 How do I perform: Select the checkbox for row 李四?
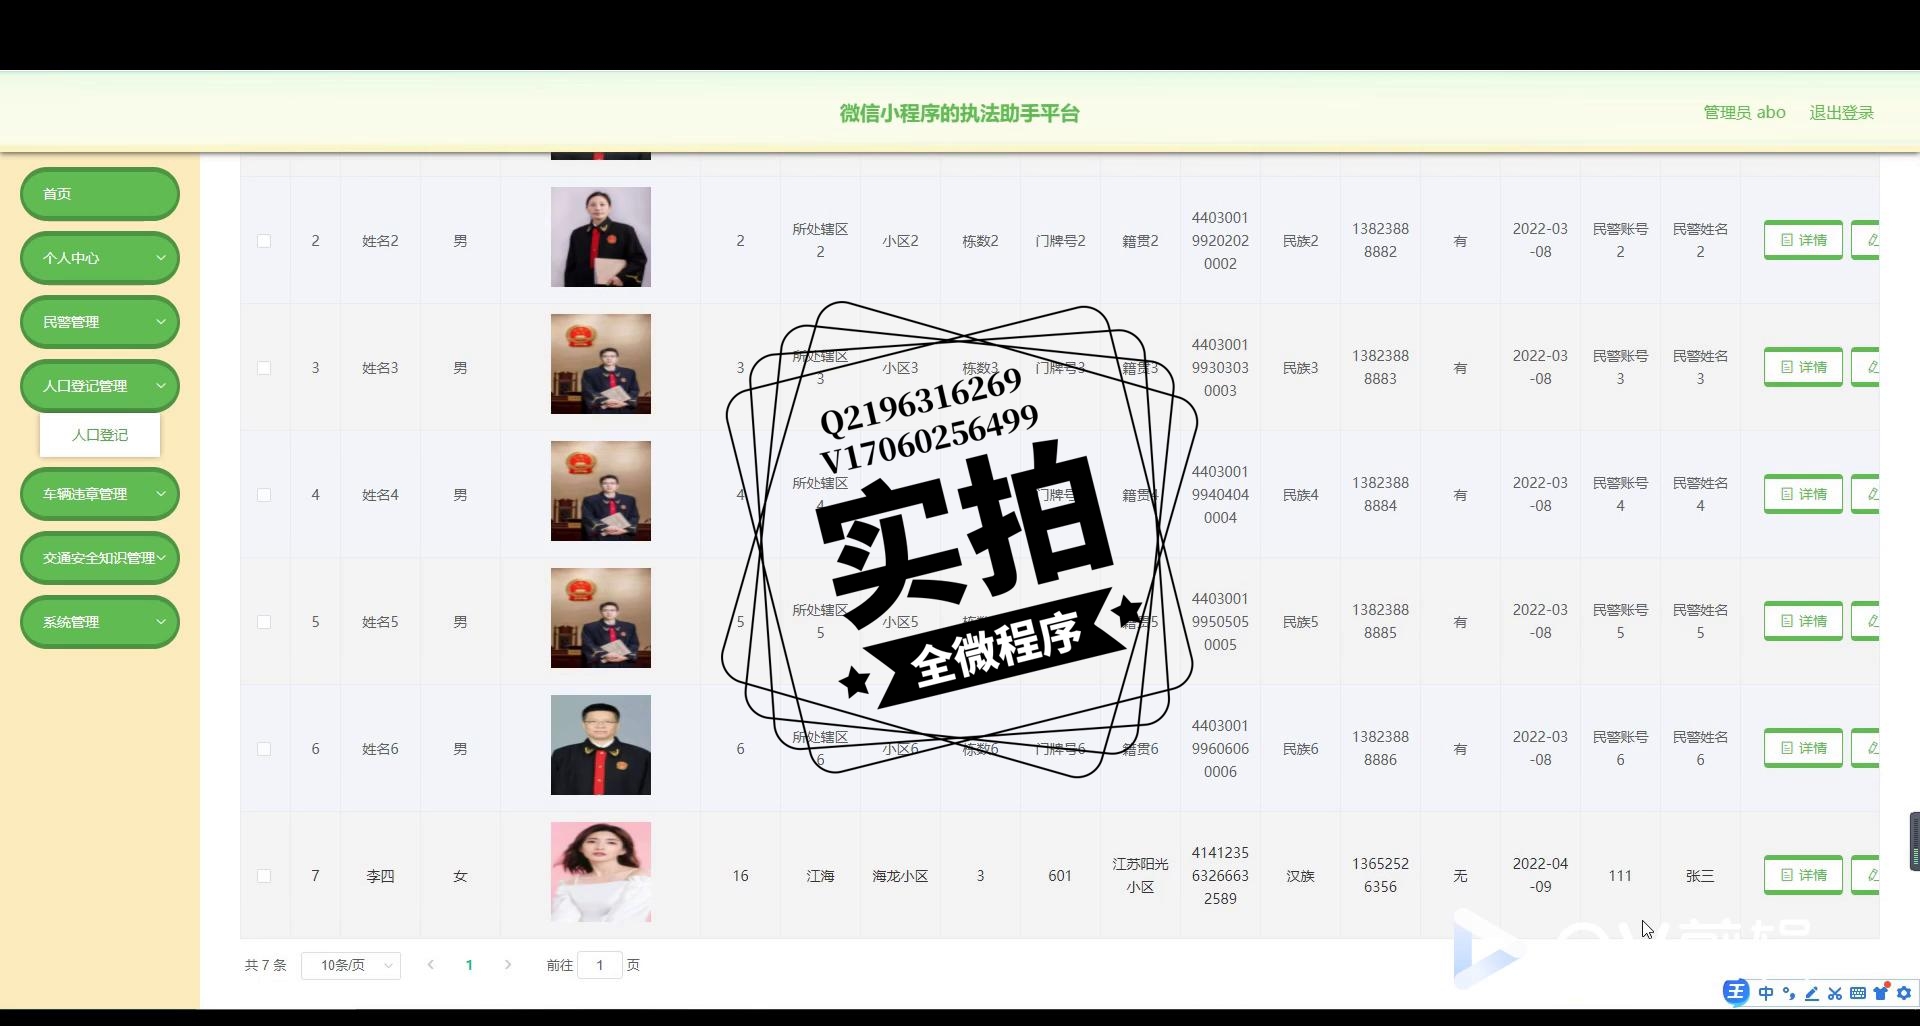pos(264,876)
